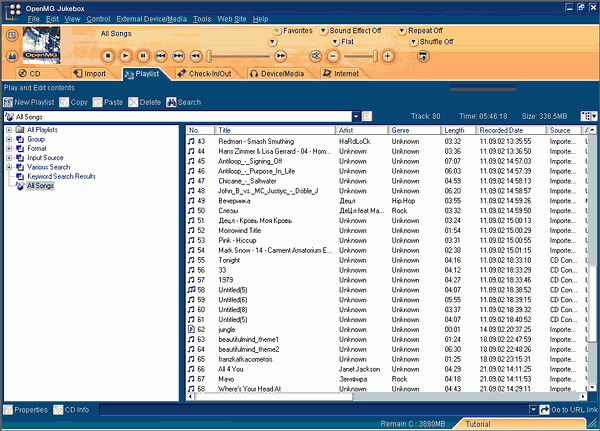Click the Copy toolbar button
The width and height of the screenshot is (600, 431).
[73, 102]
